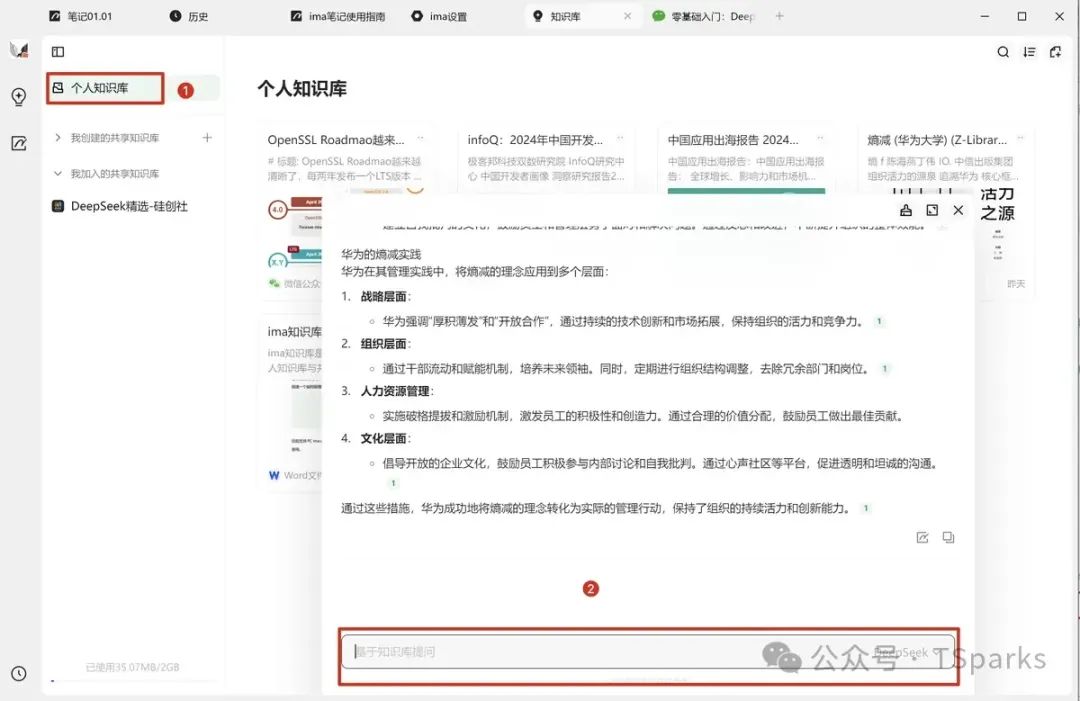Screen dimensions: 1080x701
Task: Open more options on OpenSSL Roadmao card
Action: (420, 138)
